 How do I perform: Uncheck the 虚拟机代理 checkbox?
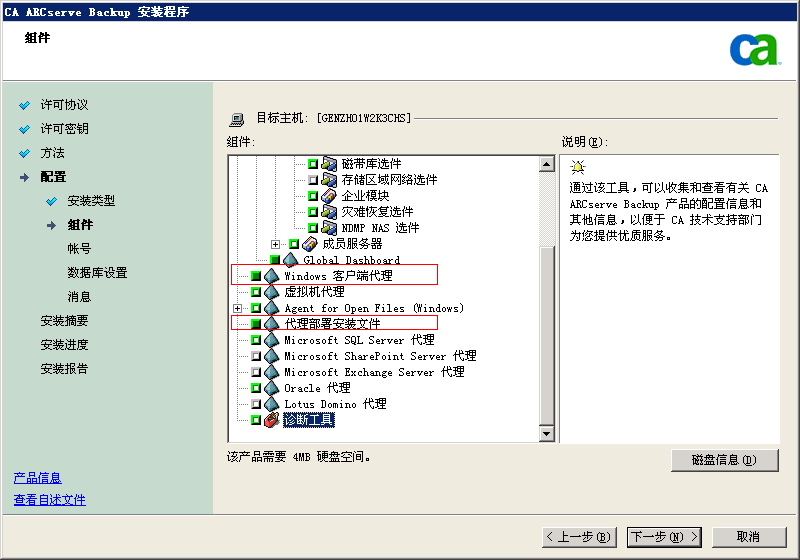pyautogui.click(x=256, y=292)
